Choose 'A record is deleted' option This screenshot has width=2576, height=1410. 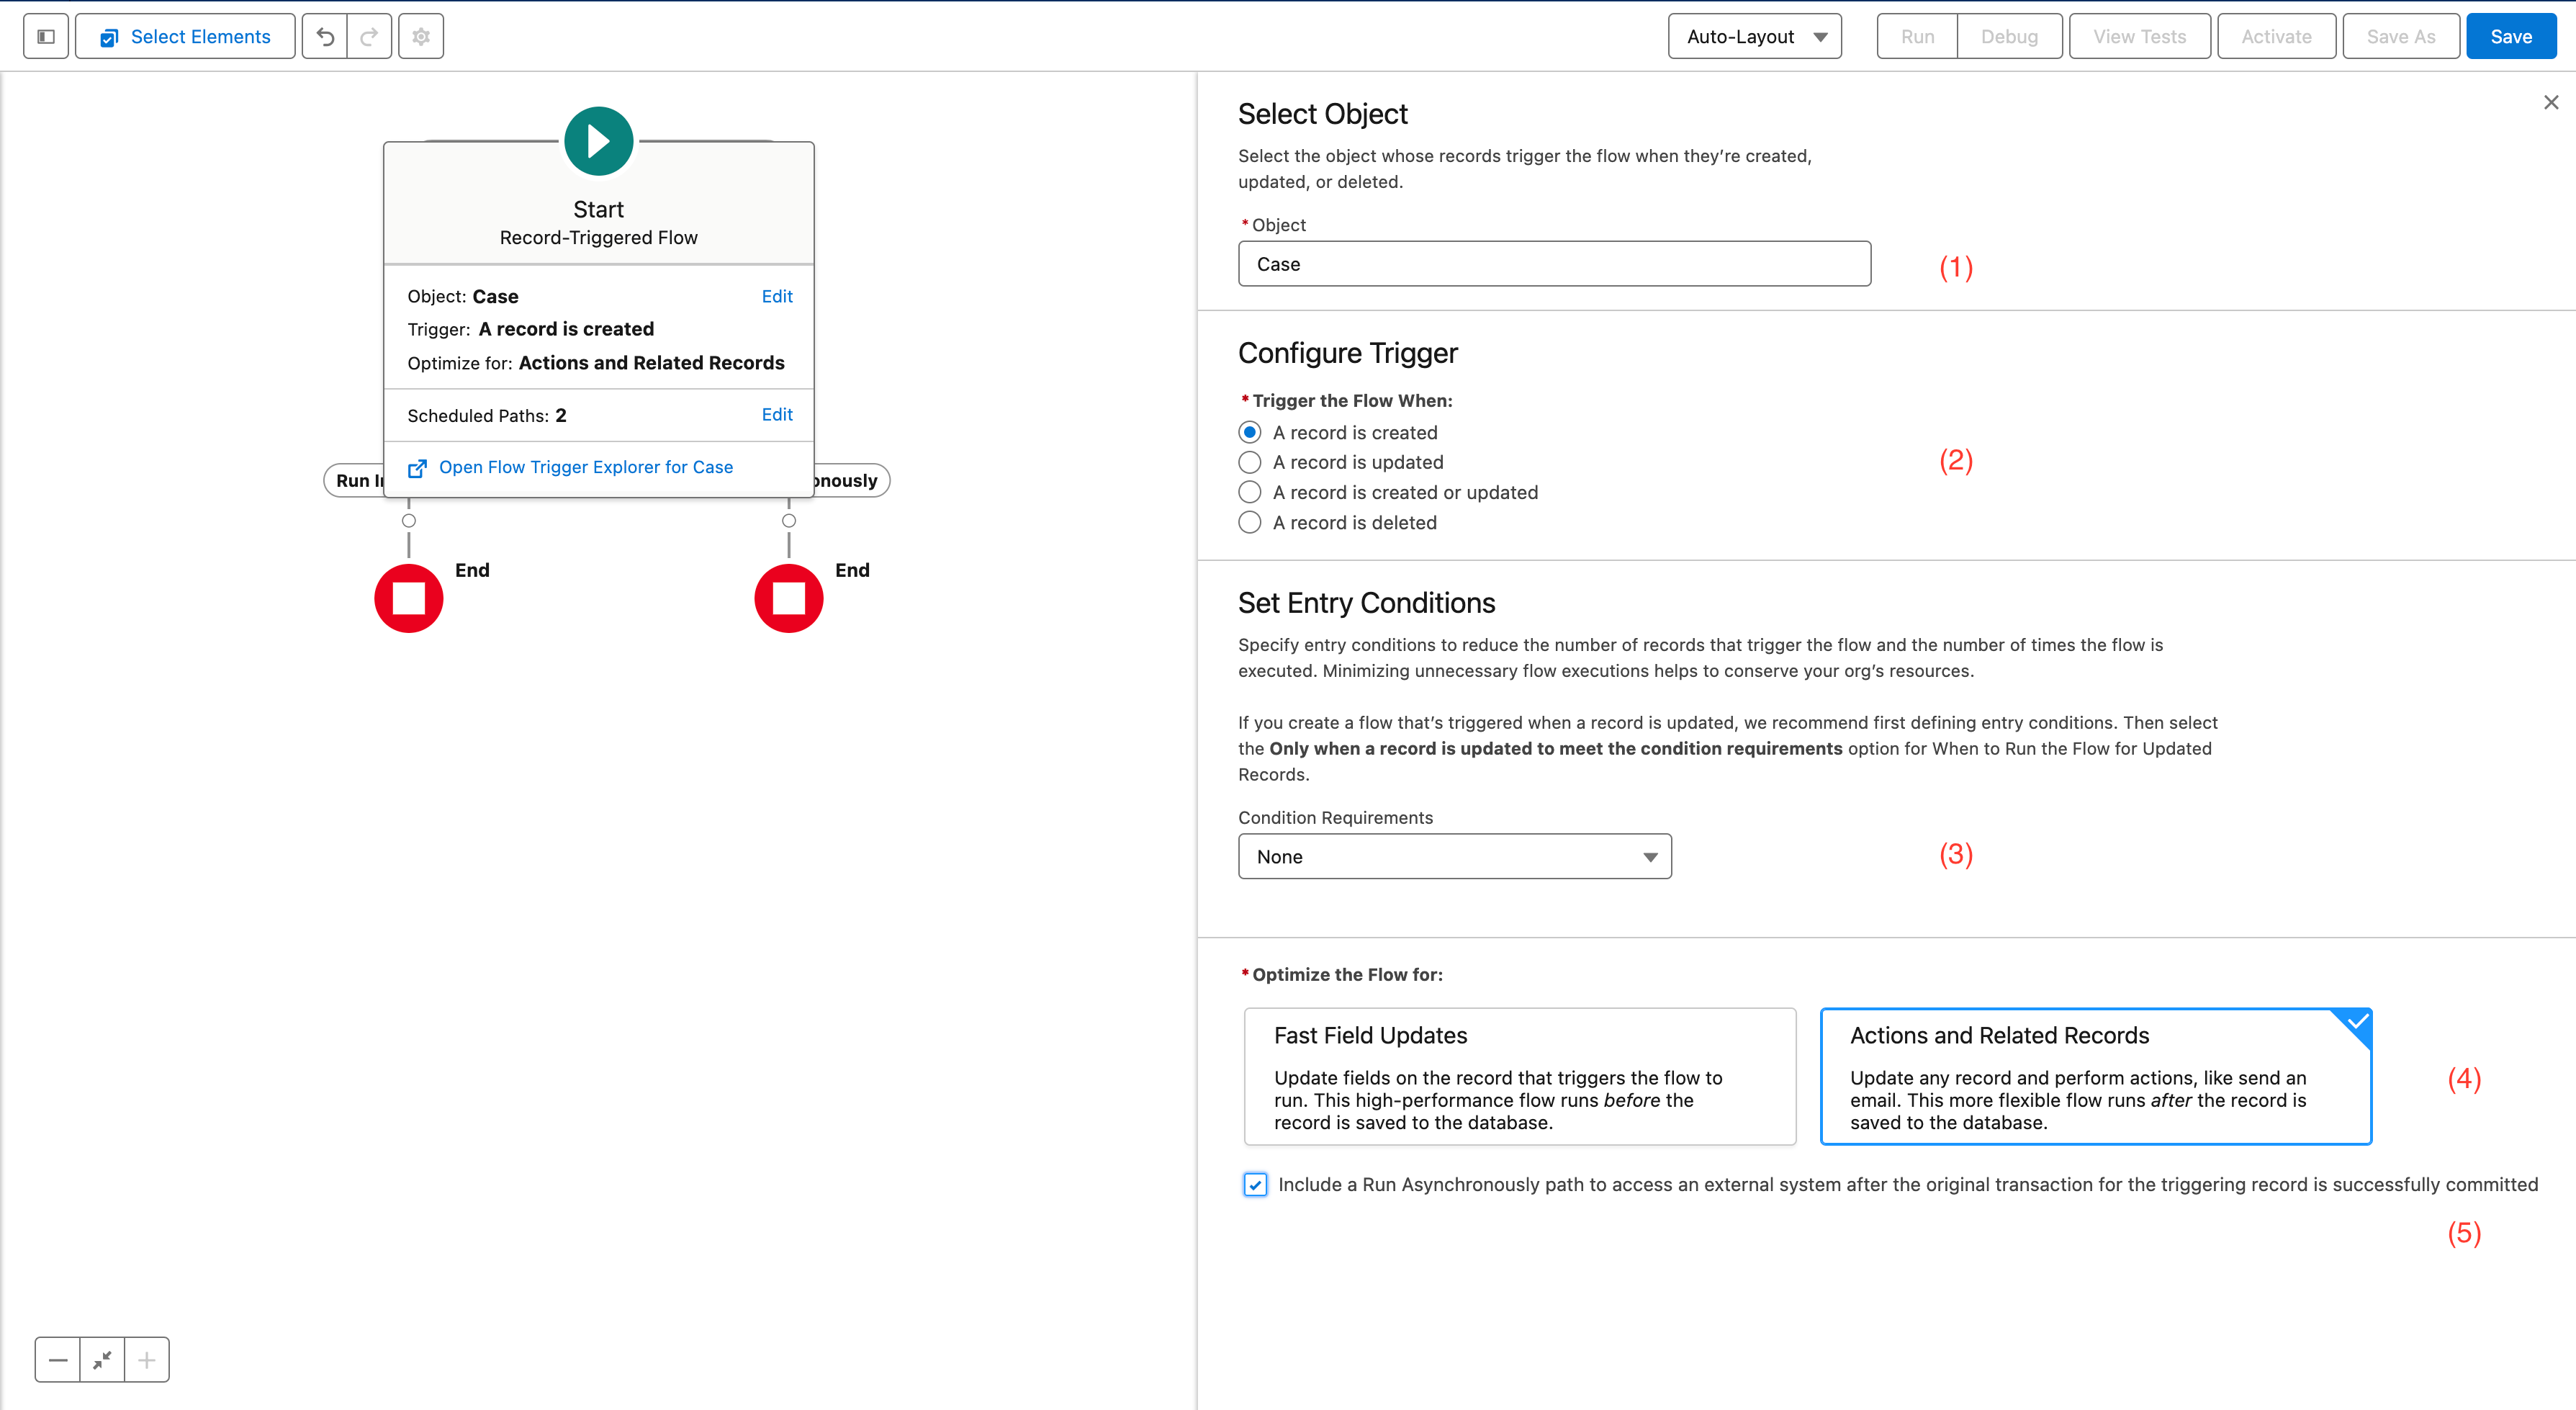[1250, 523]
